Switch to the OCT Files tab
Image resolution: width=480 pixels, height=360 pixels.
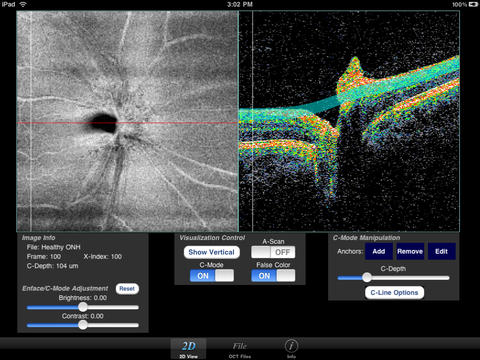coord(240,349)
